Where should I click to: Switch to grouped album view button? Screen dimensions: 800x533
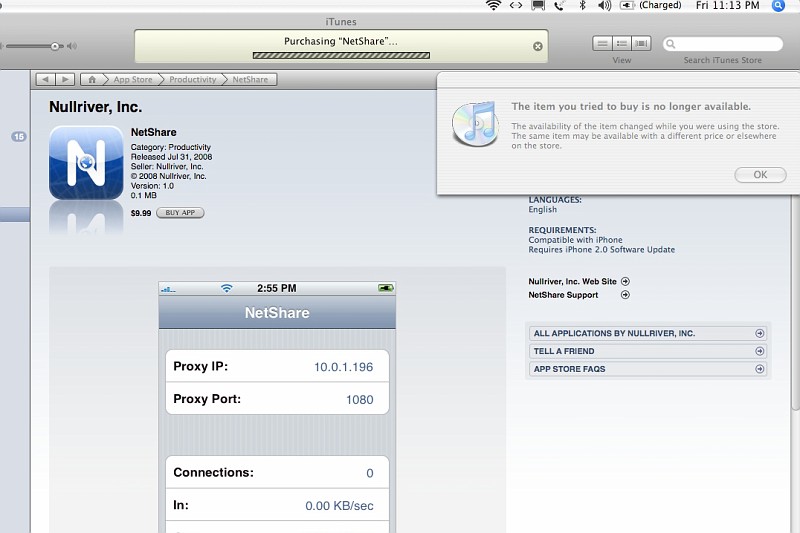[621, 43]
